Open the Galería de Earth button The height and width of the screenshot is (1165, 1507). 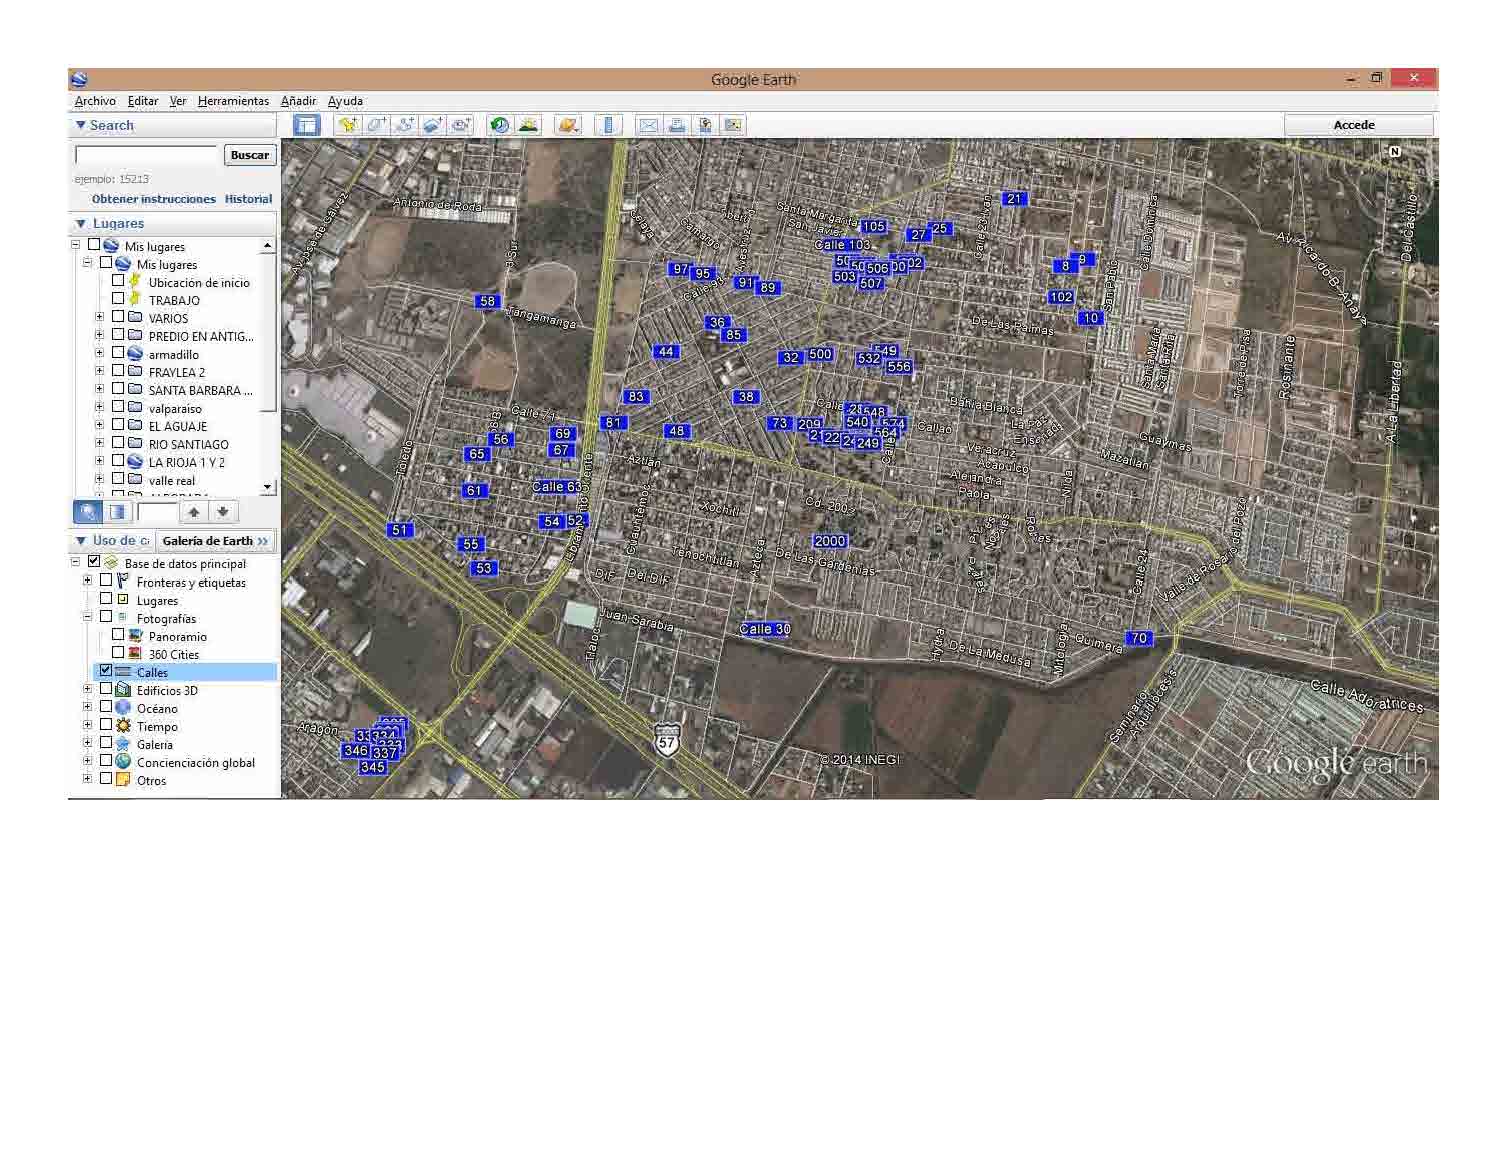[x=215, y=541]
